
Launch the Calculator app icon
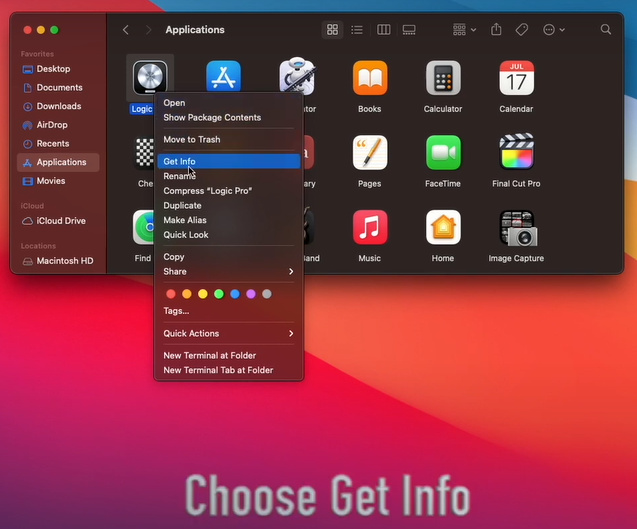(x=443, y=78)
